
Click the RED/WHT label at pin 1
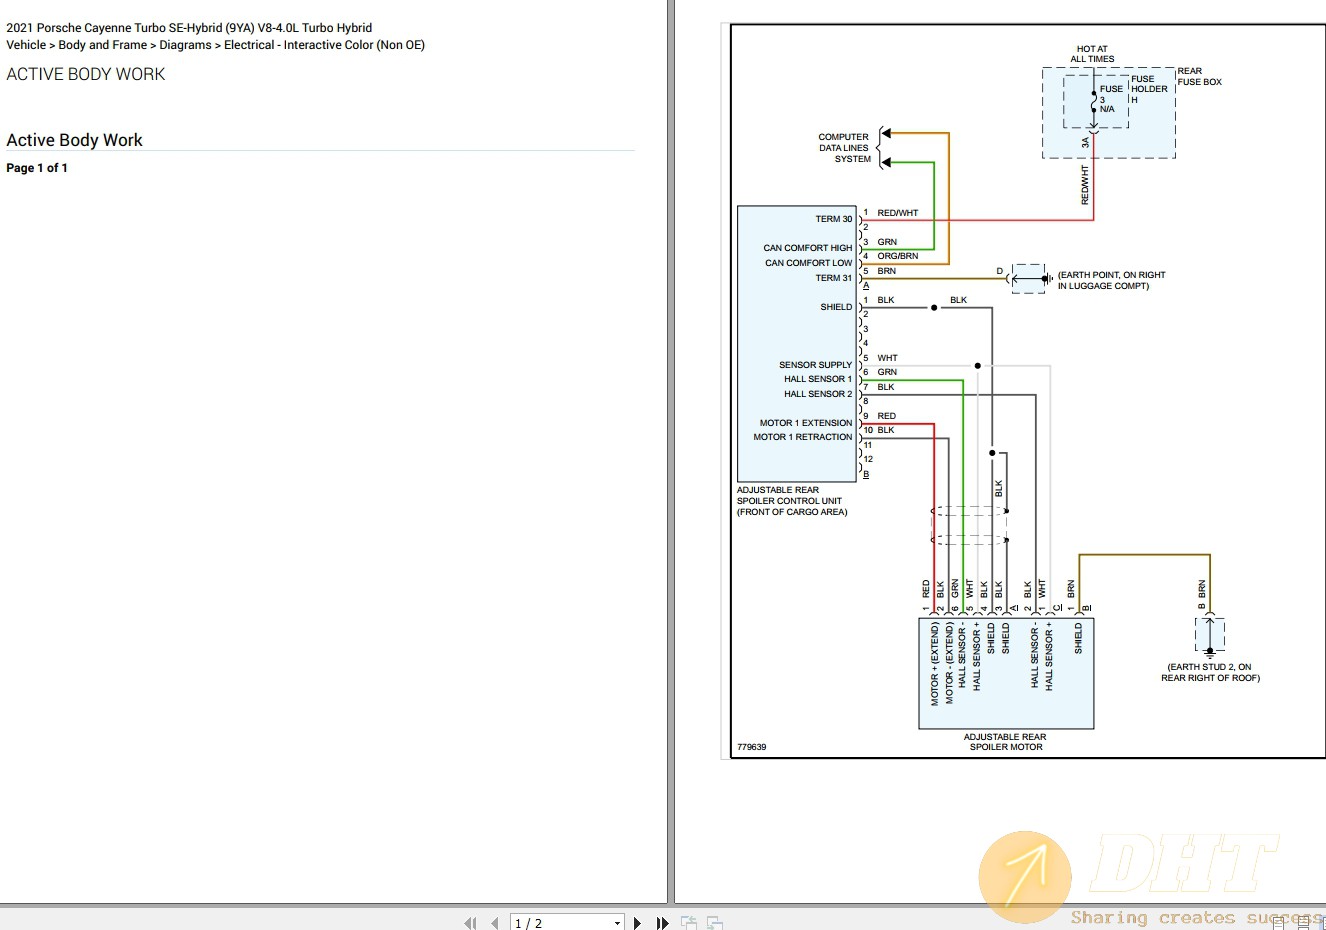coord(898,213)
